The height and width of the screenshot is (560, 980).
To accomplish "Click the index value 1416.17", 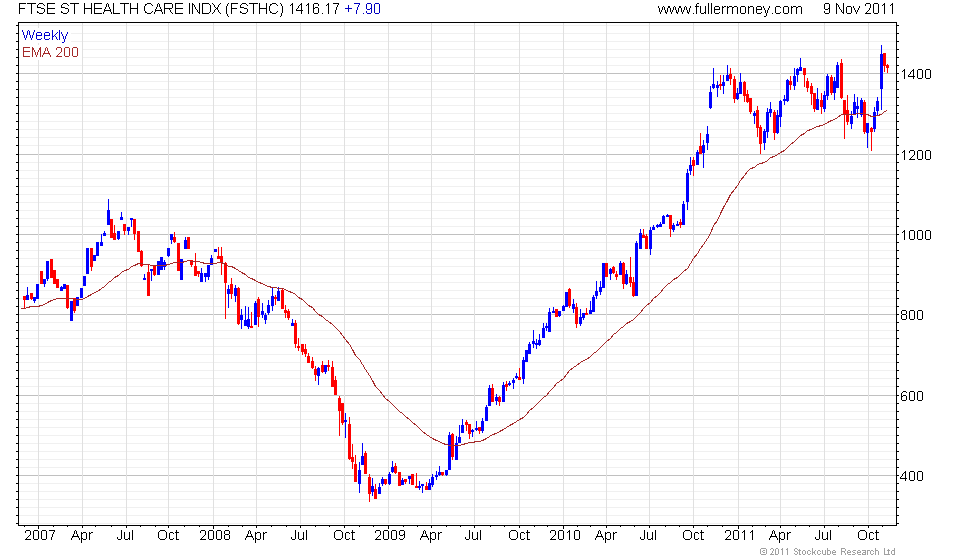I will pyautogui.click(x=314, y=9).
